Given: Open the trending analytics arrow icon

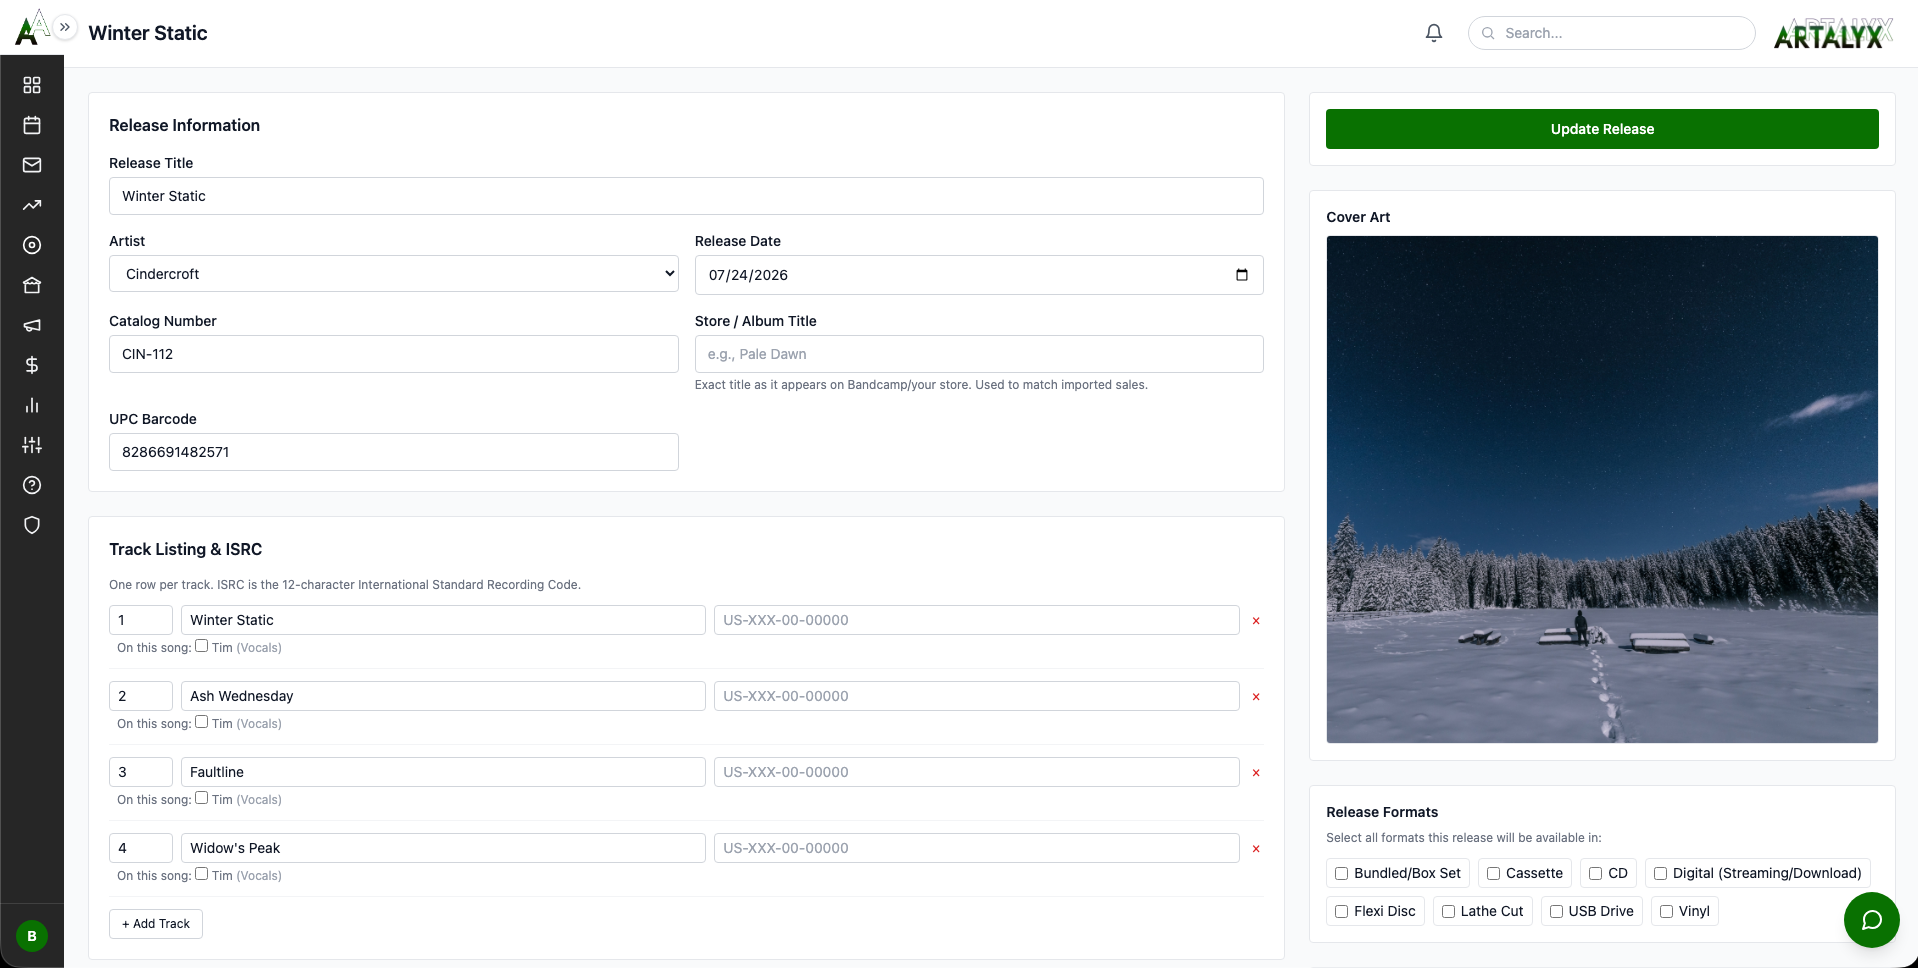Looking at the screenshot, I should pyautogui.click(x=32, y=205).
